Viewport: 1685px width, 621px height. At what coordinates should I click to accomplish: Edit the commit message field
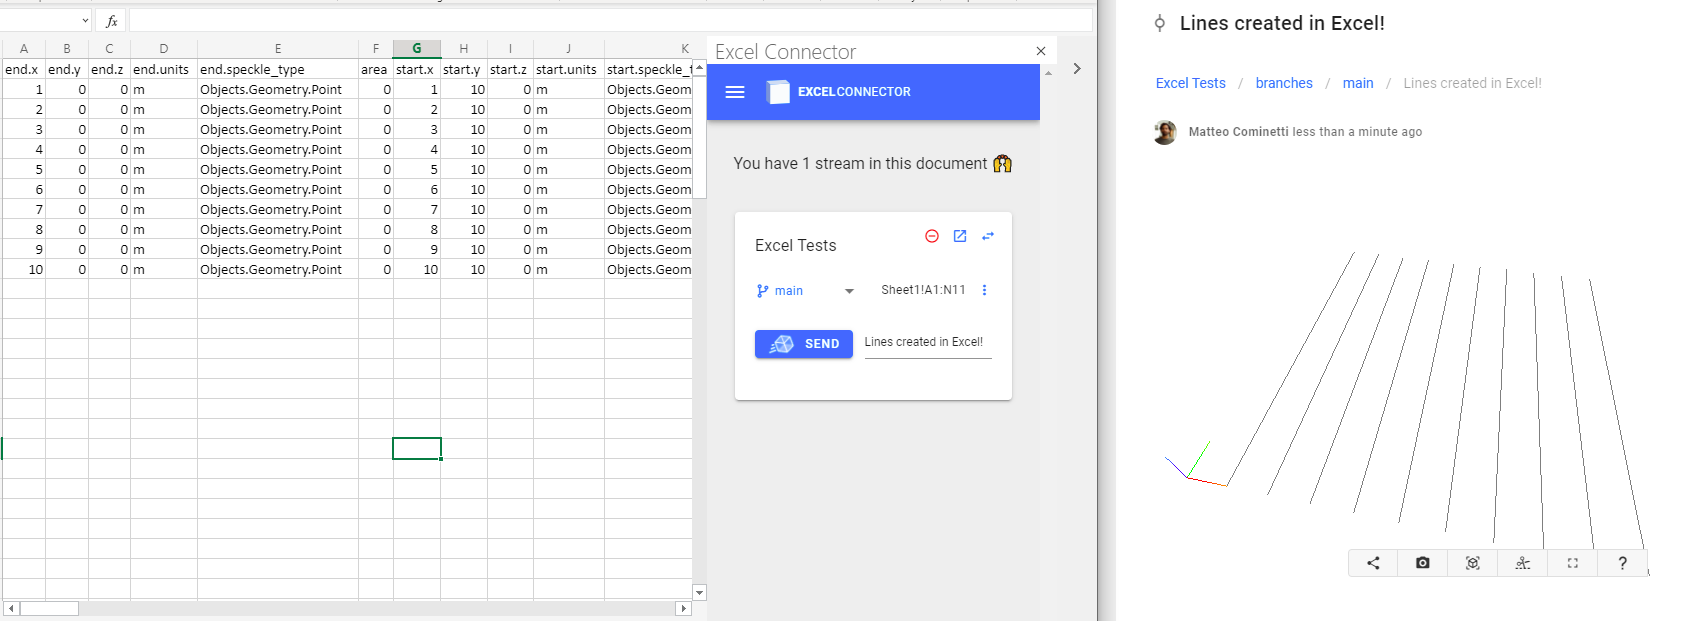928,343
